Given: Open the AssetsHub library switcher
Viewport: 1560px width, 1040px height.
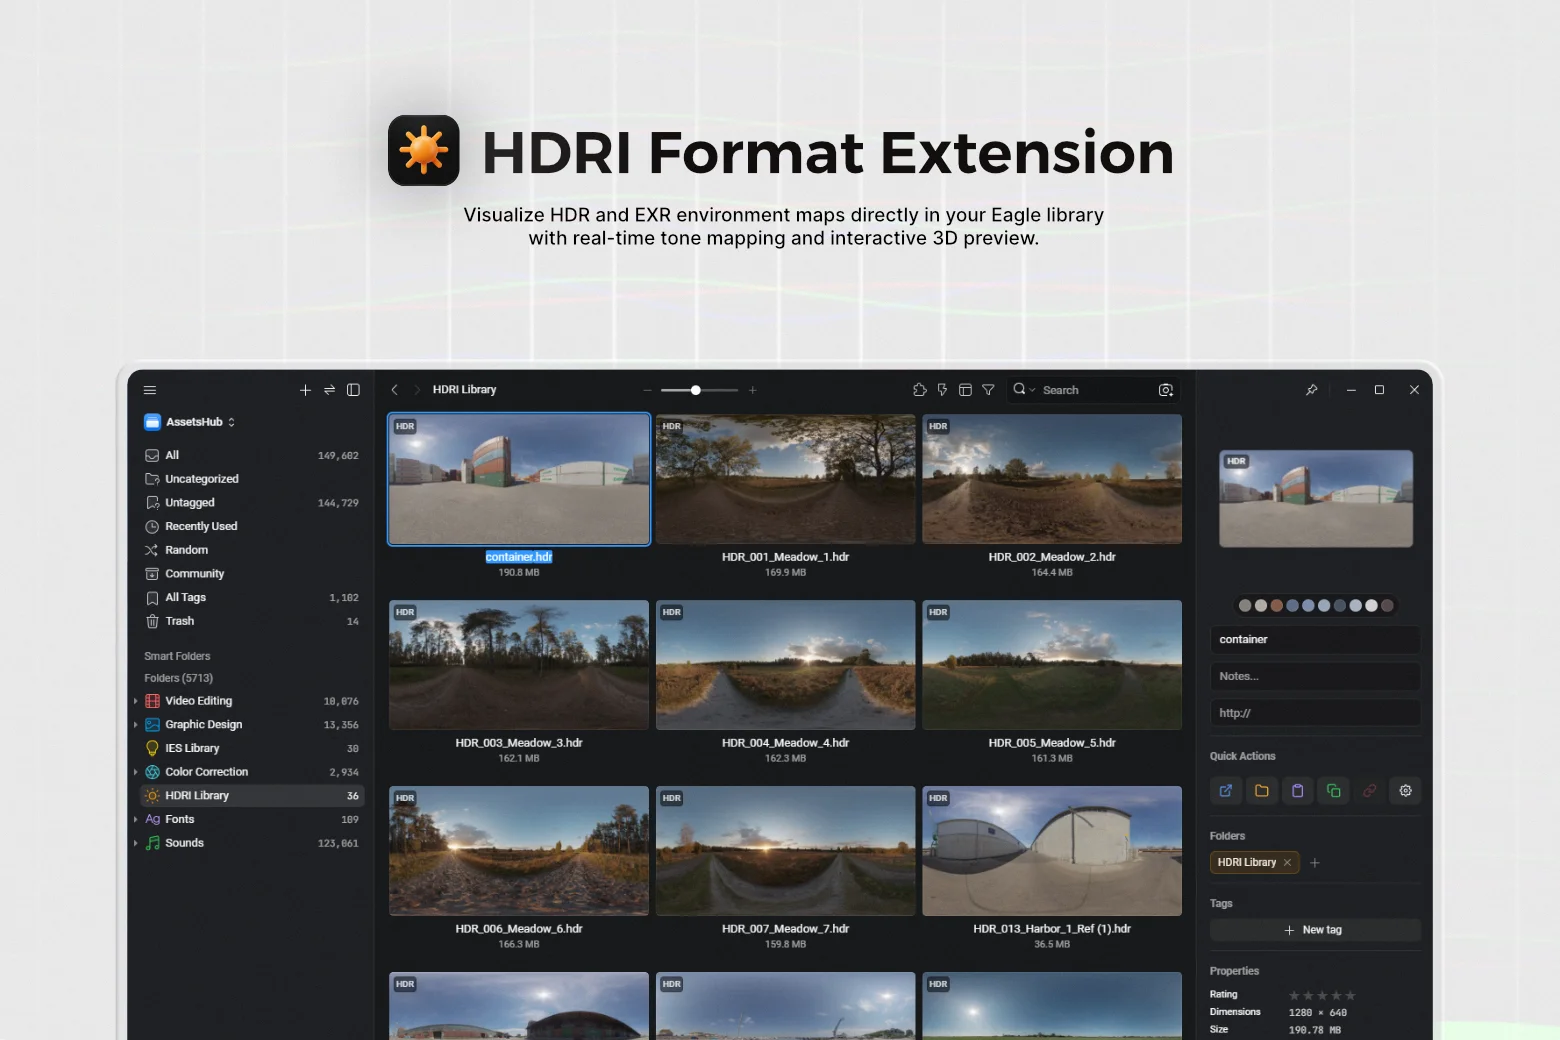Looking at the screenshot, I should click(195, 422).
